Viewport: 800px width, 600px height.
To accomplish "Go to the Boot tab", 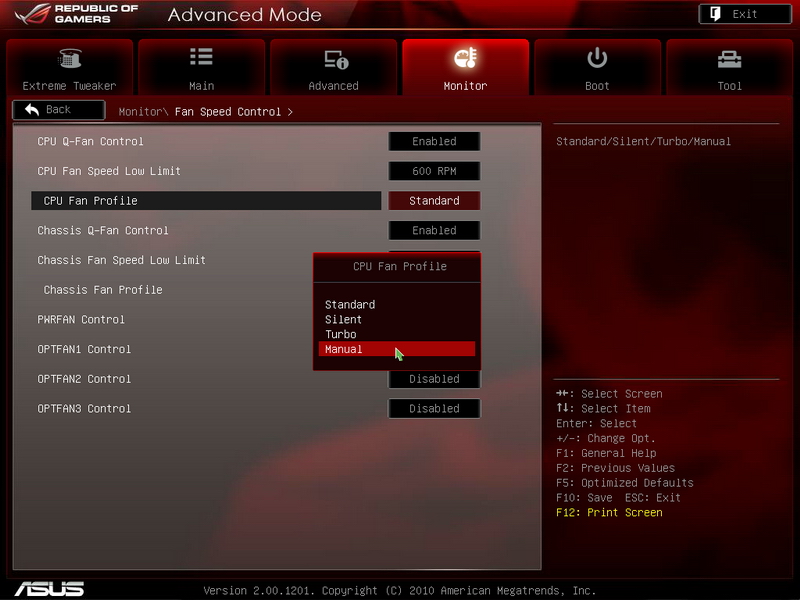I will [x=597, y=67].
